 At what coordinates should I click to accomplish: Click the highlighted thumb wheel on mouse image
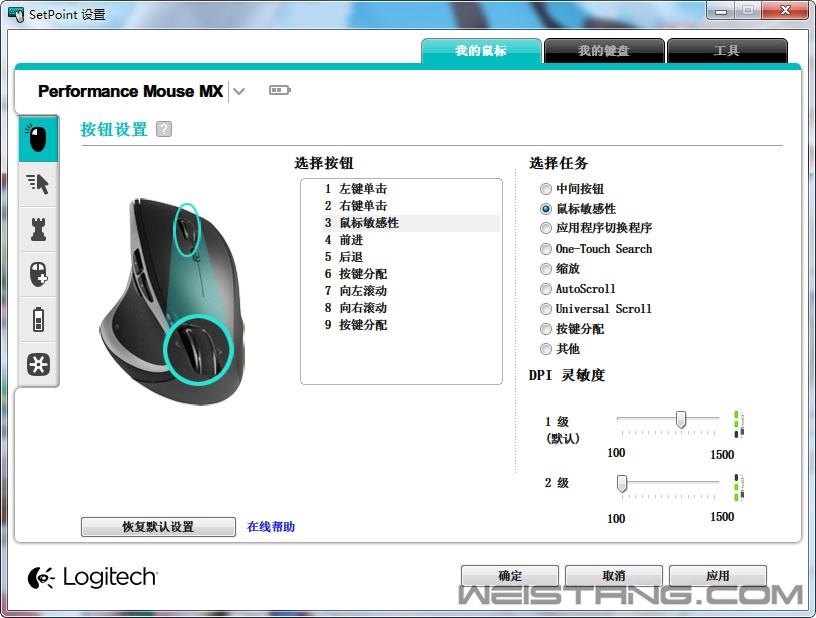pos(197,349)
